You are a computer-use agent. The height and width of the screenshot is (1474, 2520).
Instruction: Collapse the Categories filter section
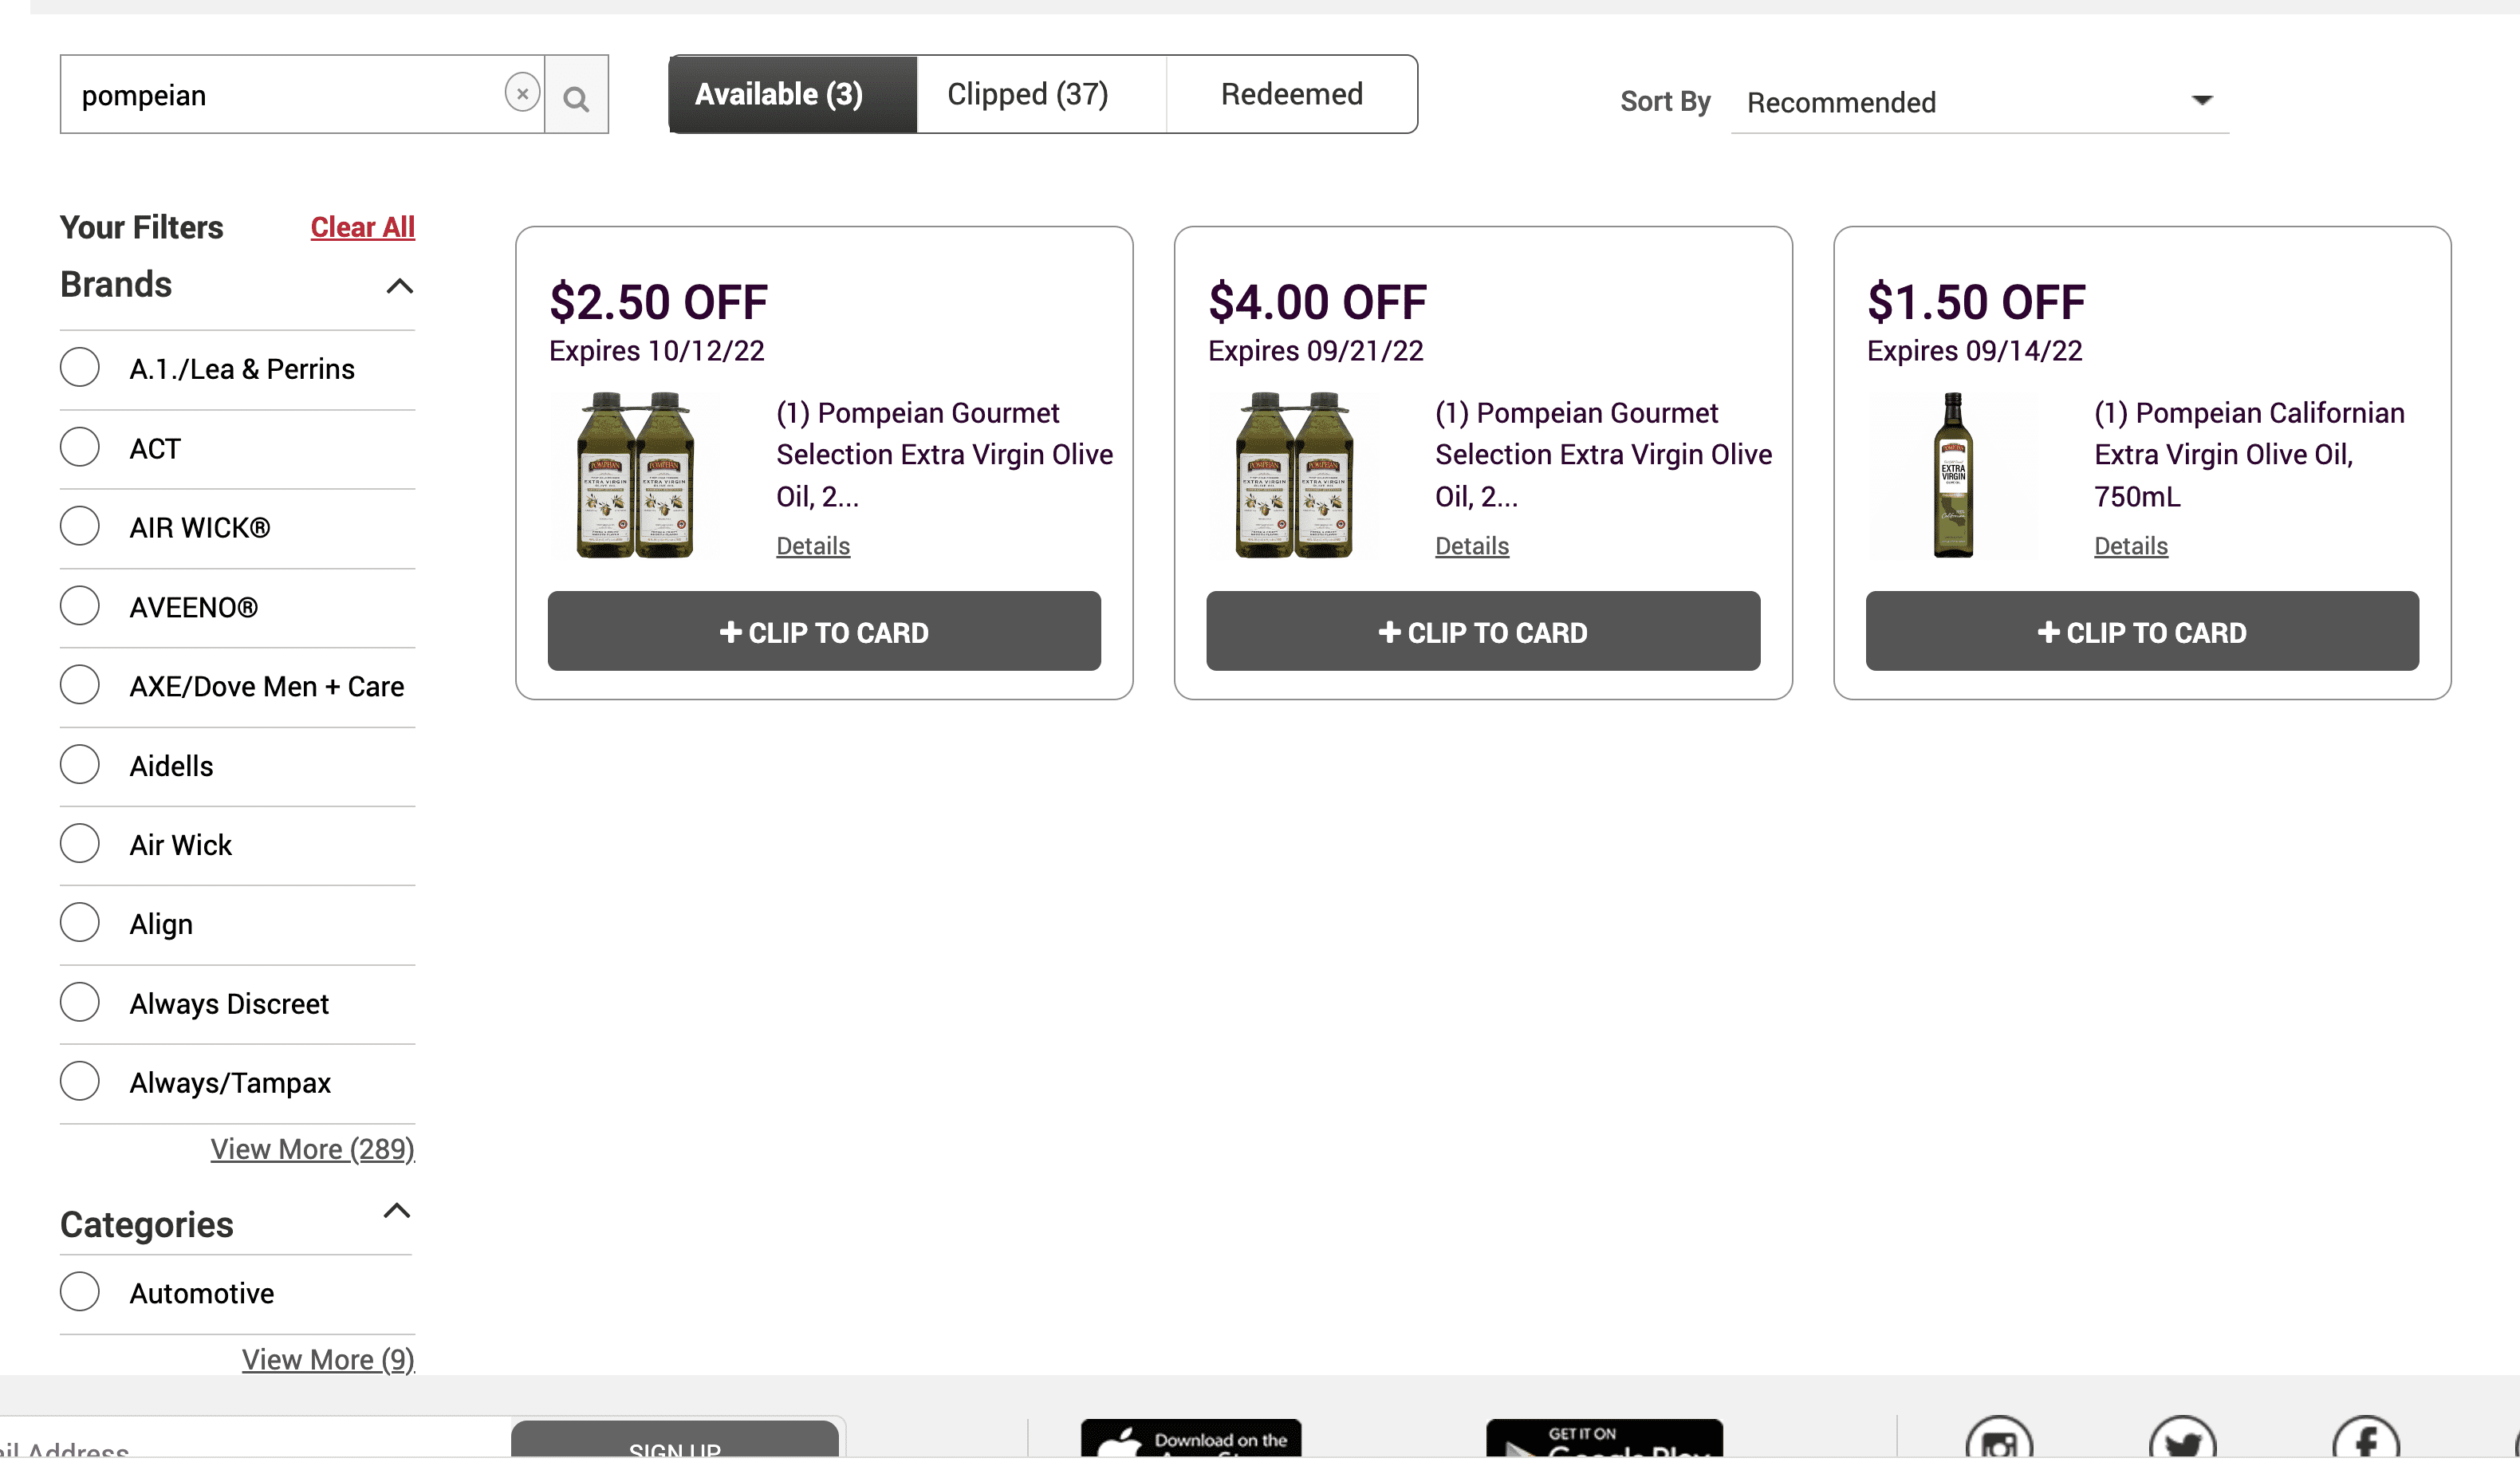tap(397, 1212)
